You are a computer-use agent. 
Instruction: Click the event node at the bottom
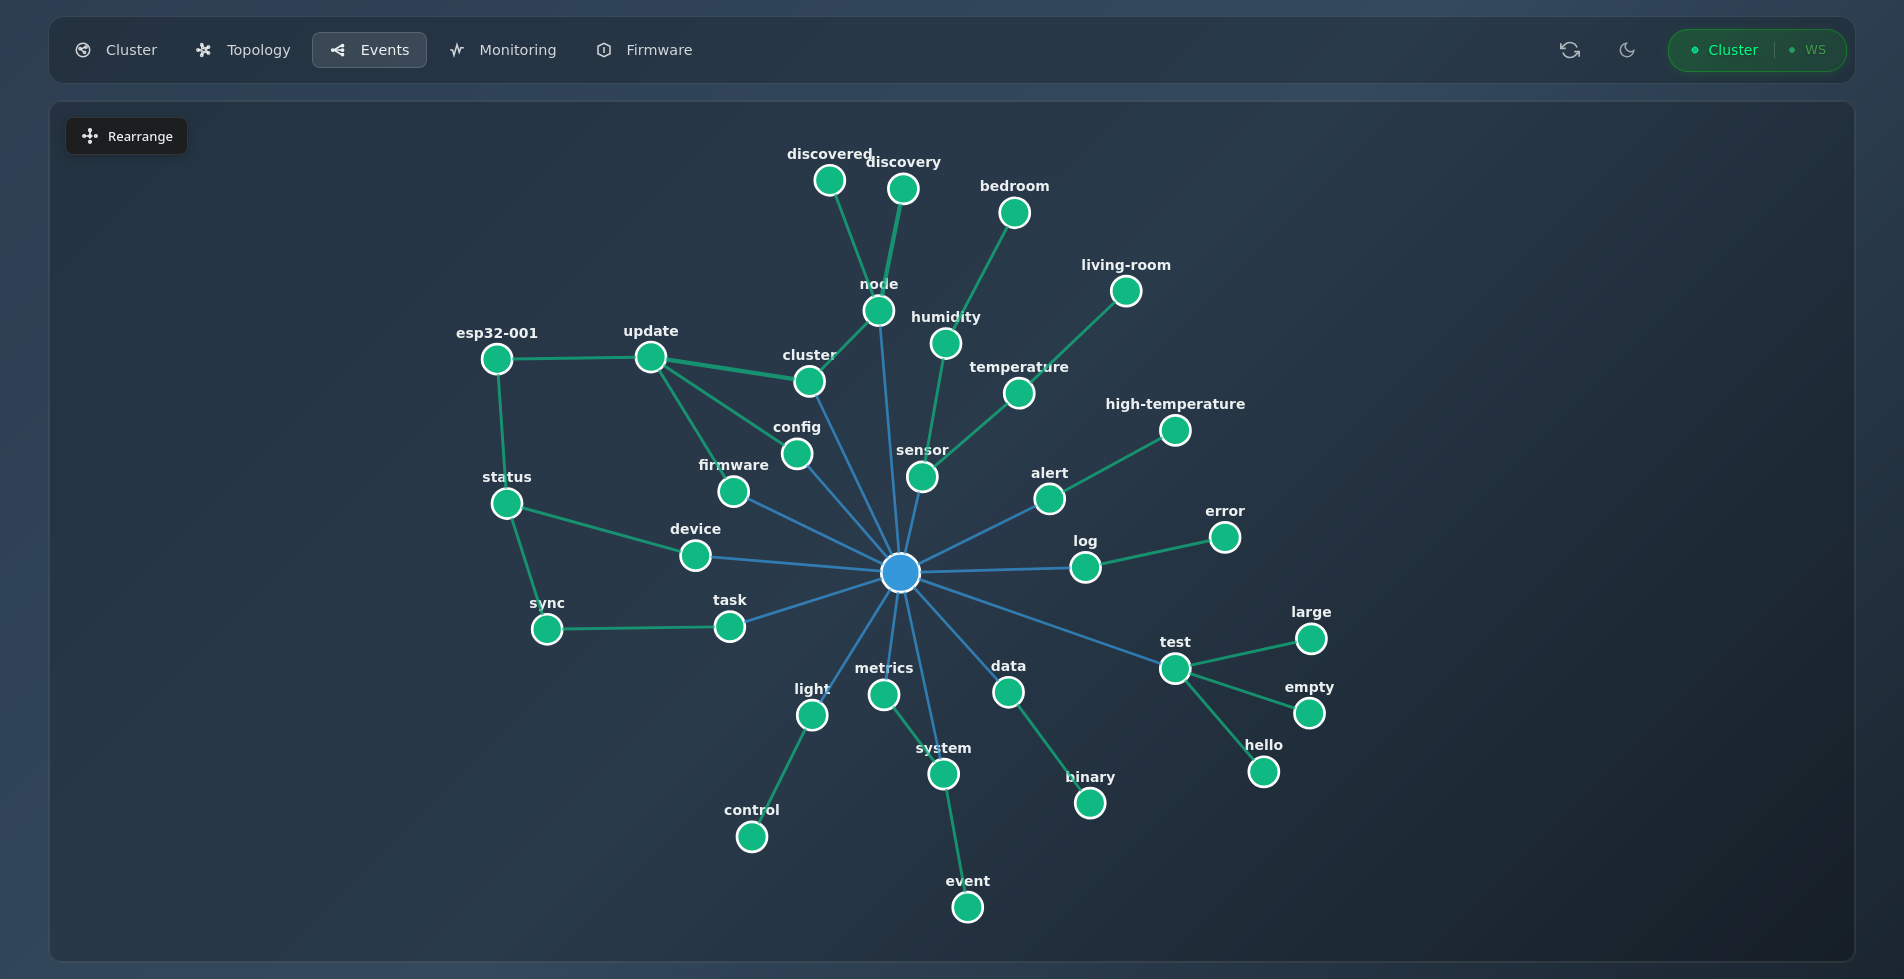click(x=967, y=907)
